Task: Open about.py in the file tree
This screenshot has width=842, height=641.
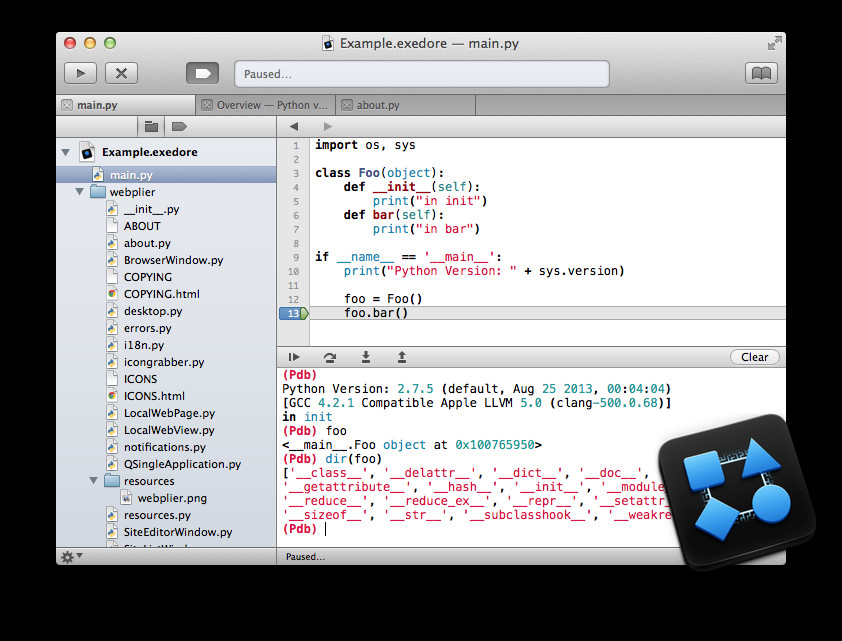Action: click(x=147, y=243)
